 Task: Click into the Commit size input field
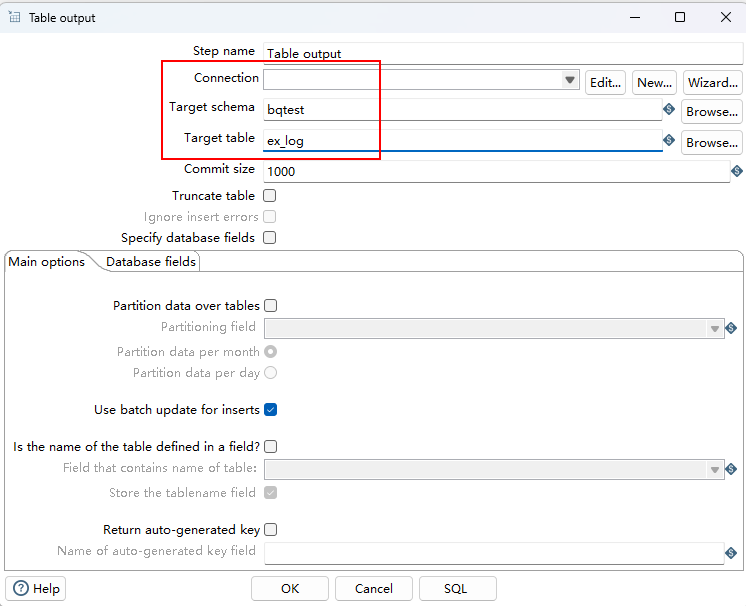pos(497,171)
